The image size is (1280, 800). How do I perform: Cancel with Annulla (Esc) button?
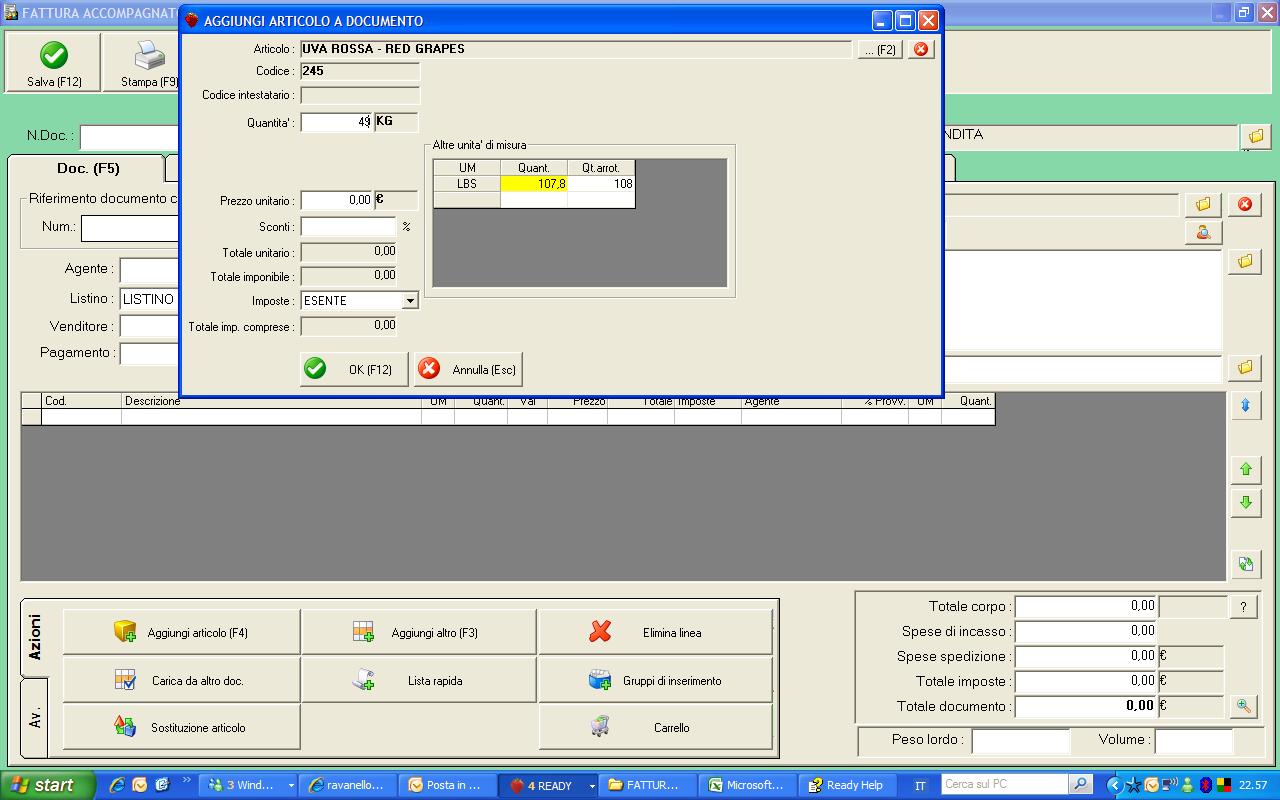coord(468,369)
